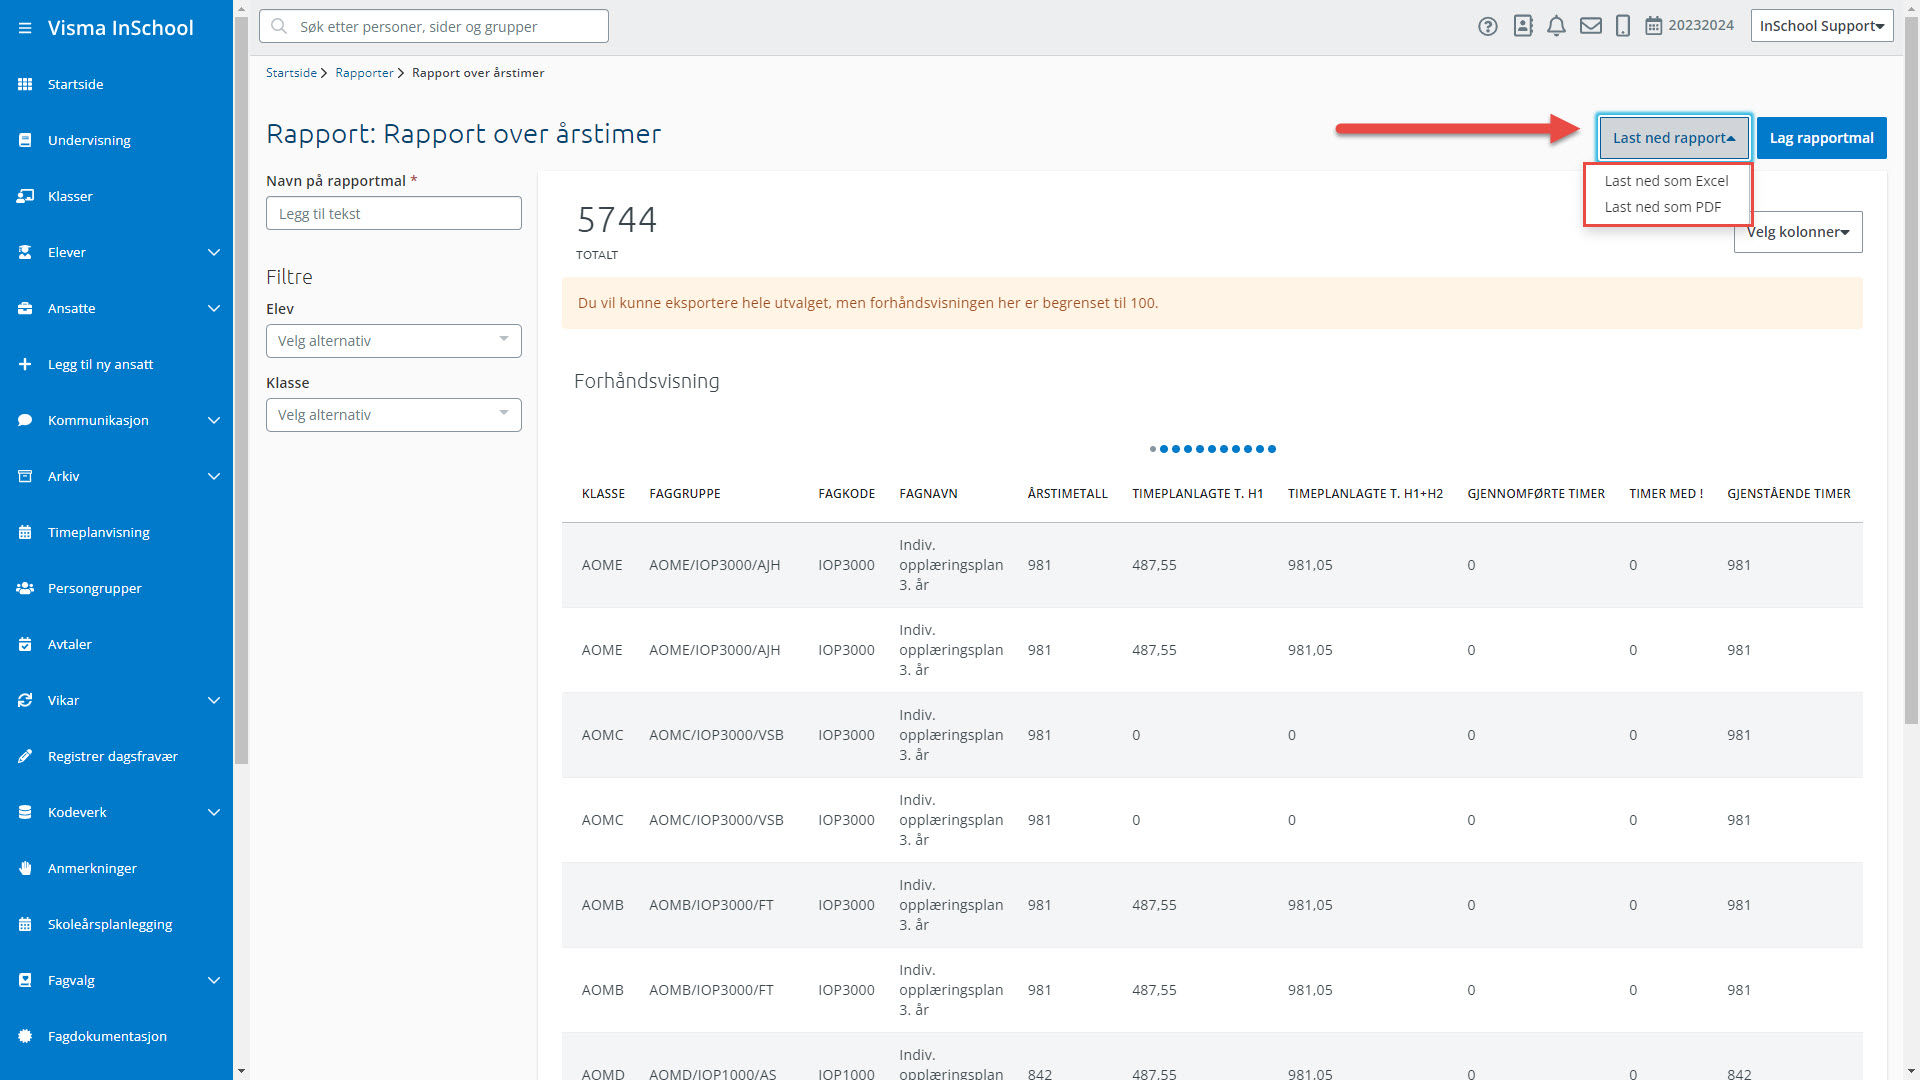Click the Fagdokumentasjon badge icon
Screen dimensions: 1920x1080
[25, 1036]
